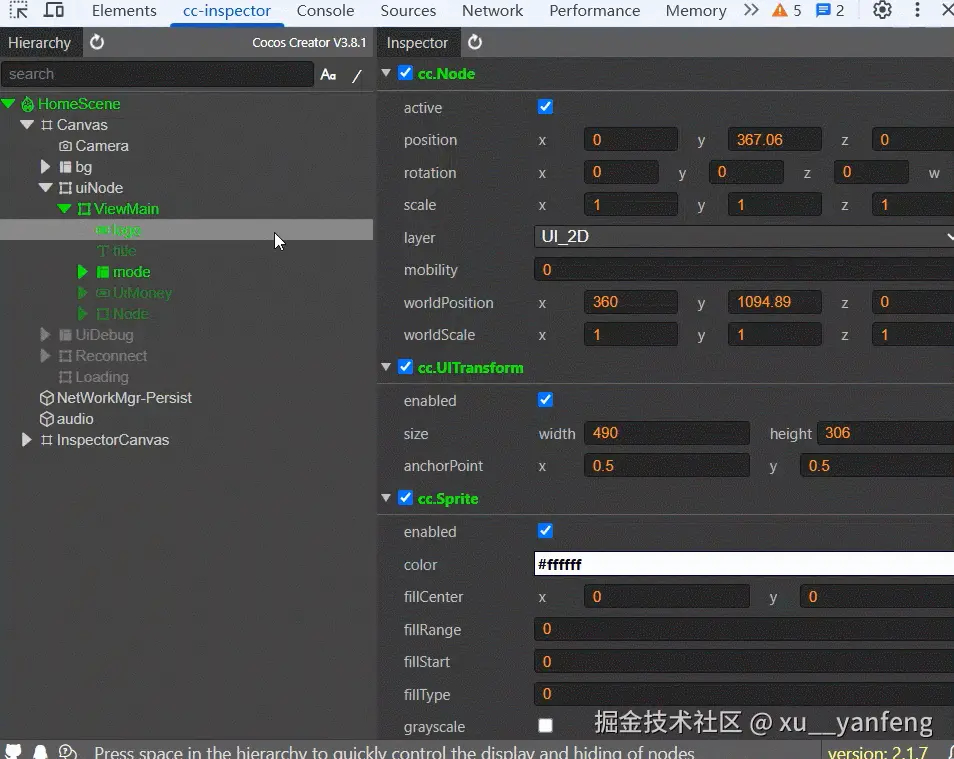Image resolution: width=954 pixels, height=759 pixels.
Task: Click the worldPosition y value 1094.89
Action: [x=775, y=303]
